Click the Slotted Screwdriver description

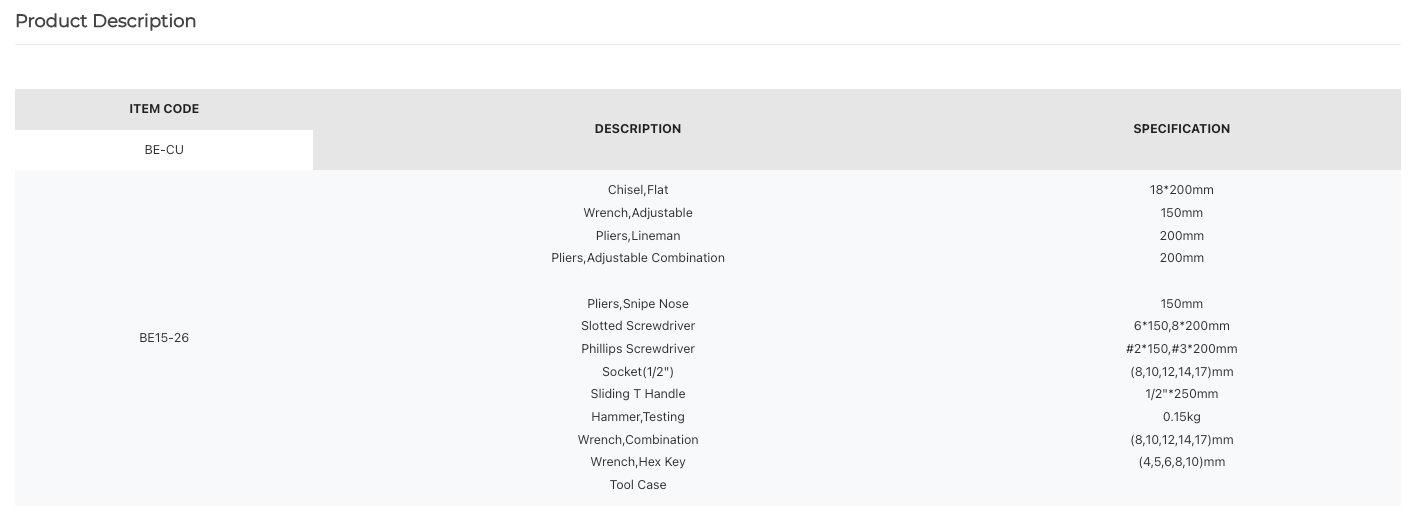pos(638,326)
